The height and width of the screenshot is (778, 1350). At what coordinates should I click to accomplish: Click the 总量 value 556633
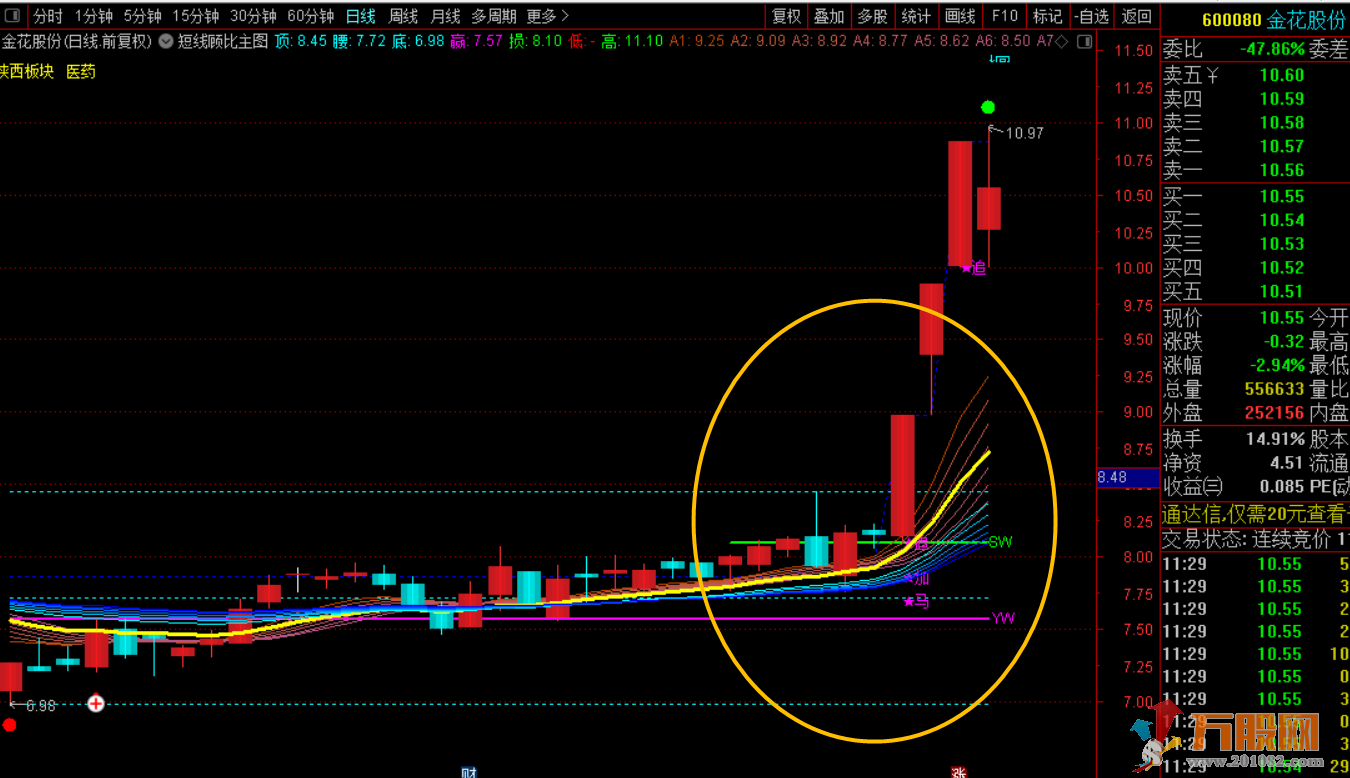(x=1275, y=389)
